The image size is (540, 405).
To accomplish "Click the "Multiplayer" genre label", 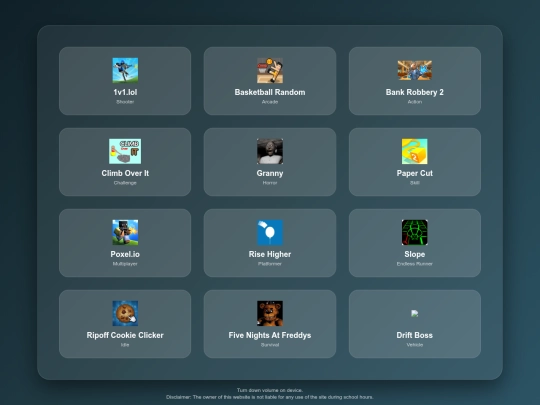I will click(125, 264).
